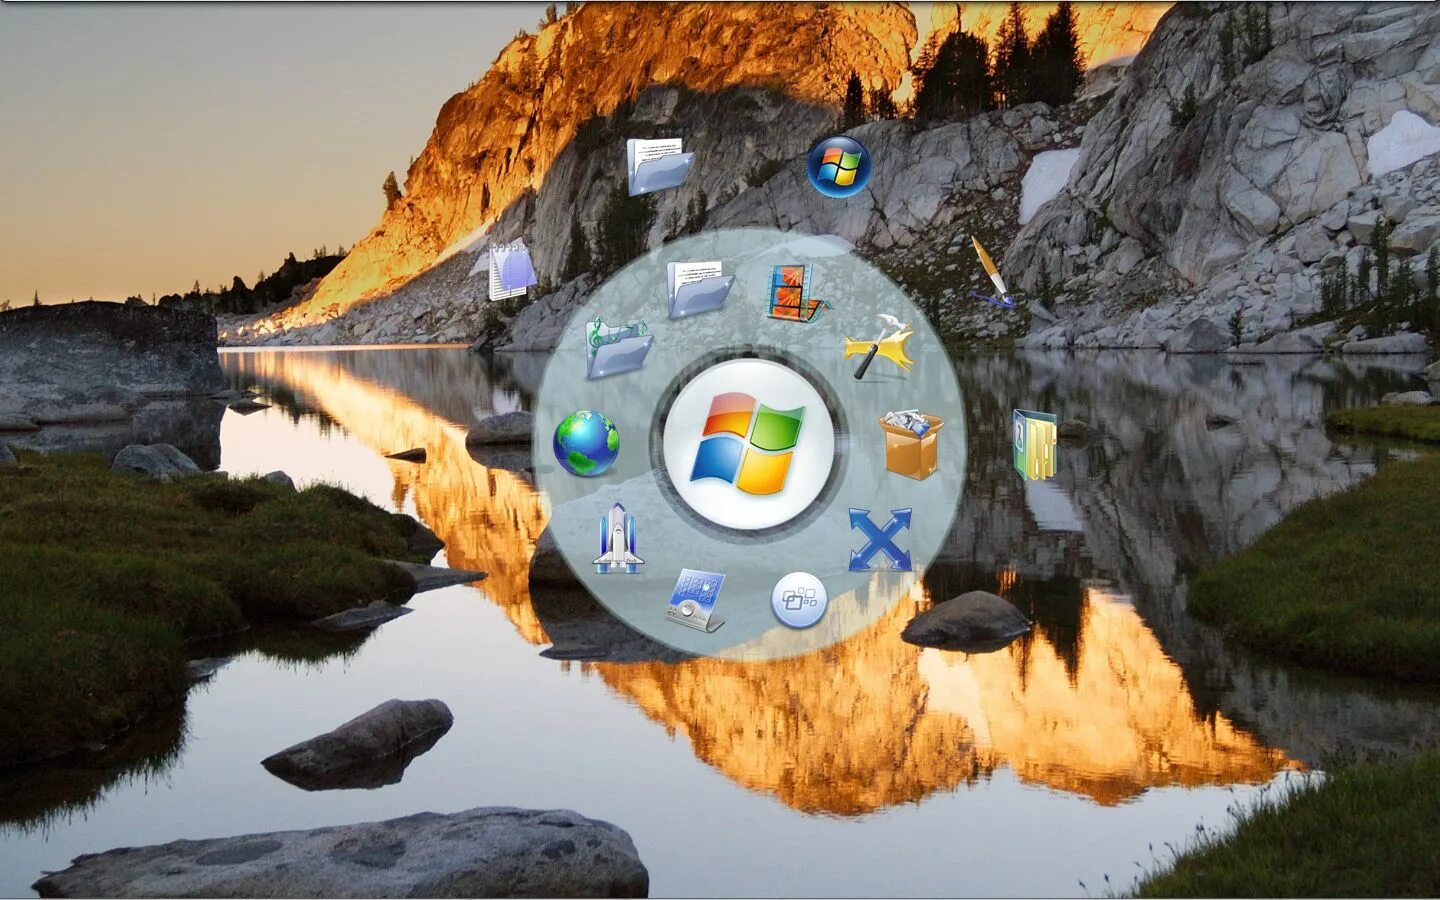Click the small dark-blue Windows Vista orb
The image size is (1440, 900).
(x=838, y=166)
